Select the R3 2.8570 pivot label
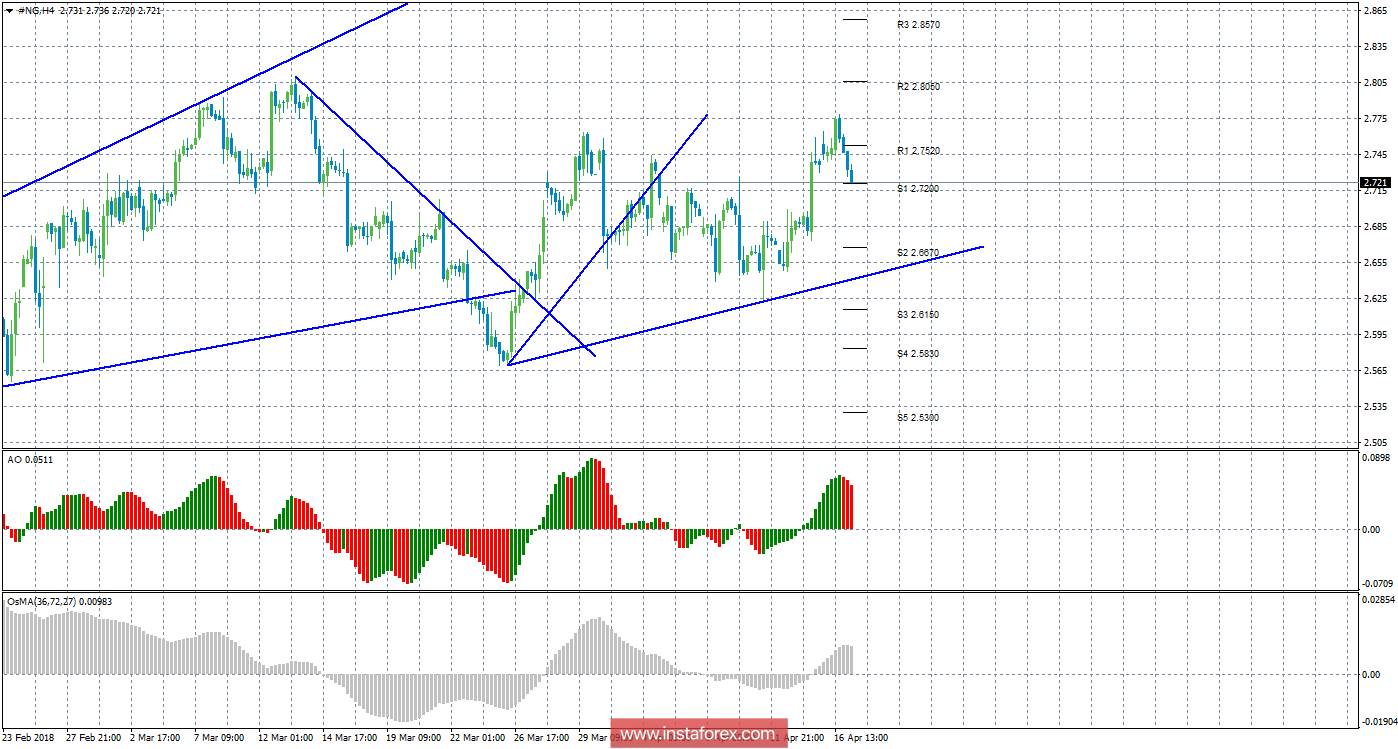The image size is (1398, 749). click(918, 24)
